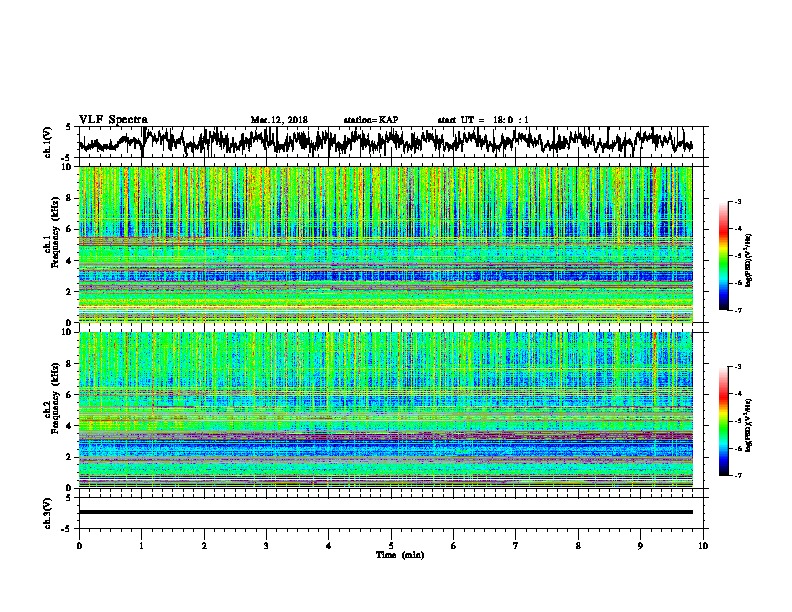
Task: Click the color scale bar beside ch.2 spectrogram
Action: click(723, 421)
